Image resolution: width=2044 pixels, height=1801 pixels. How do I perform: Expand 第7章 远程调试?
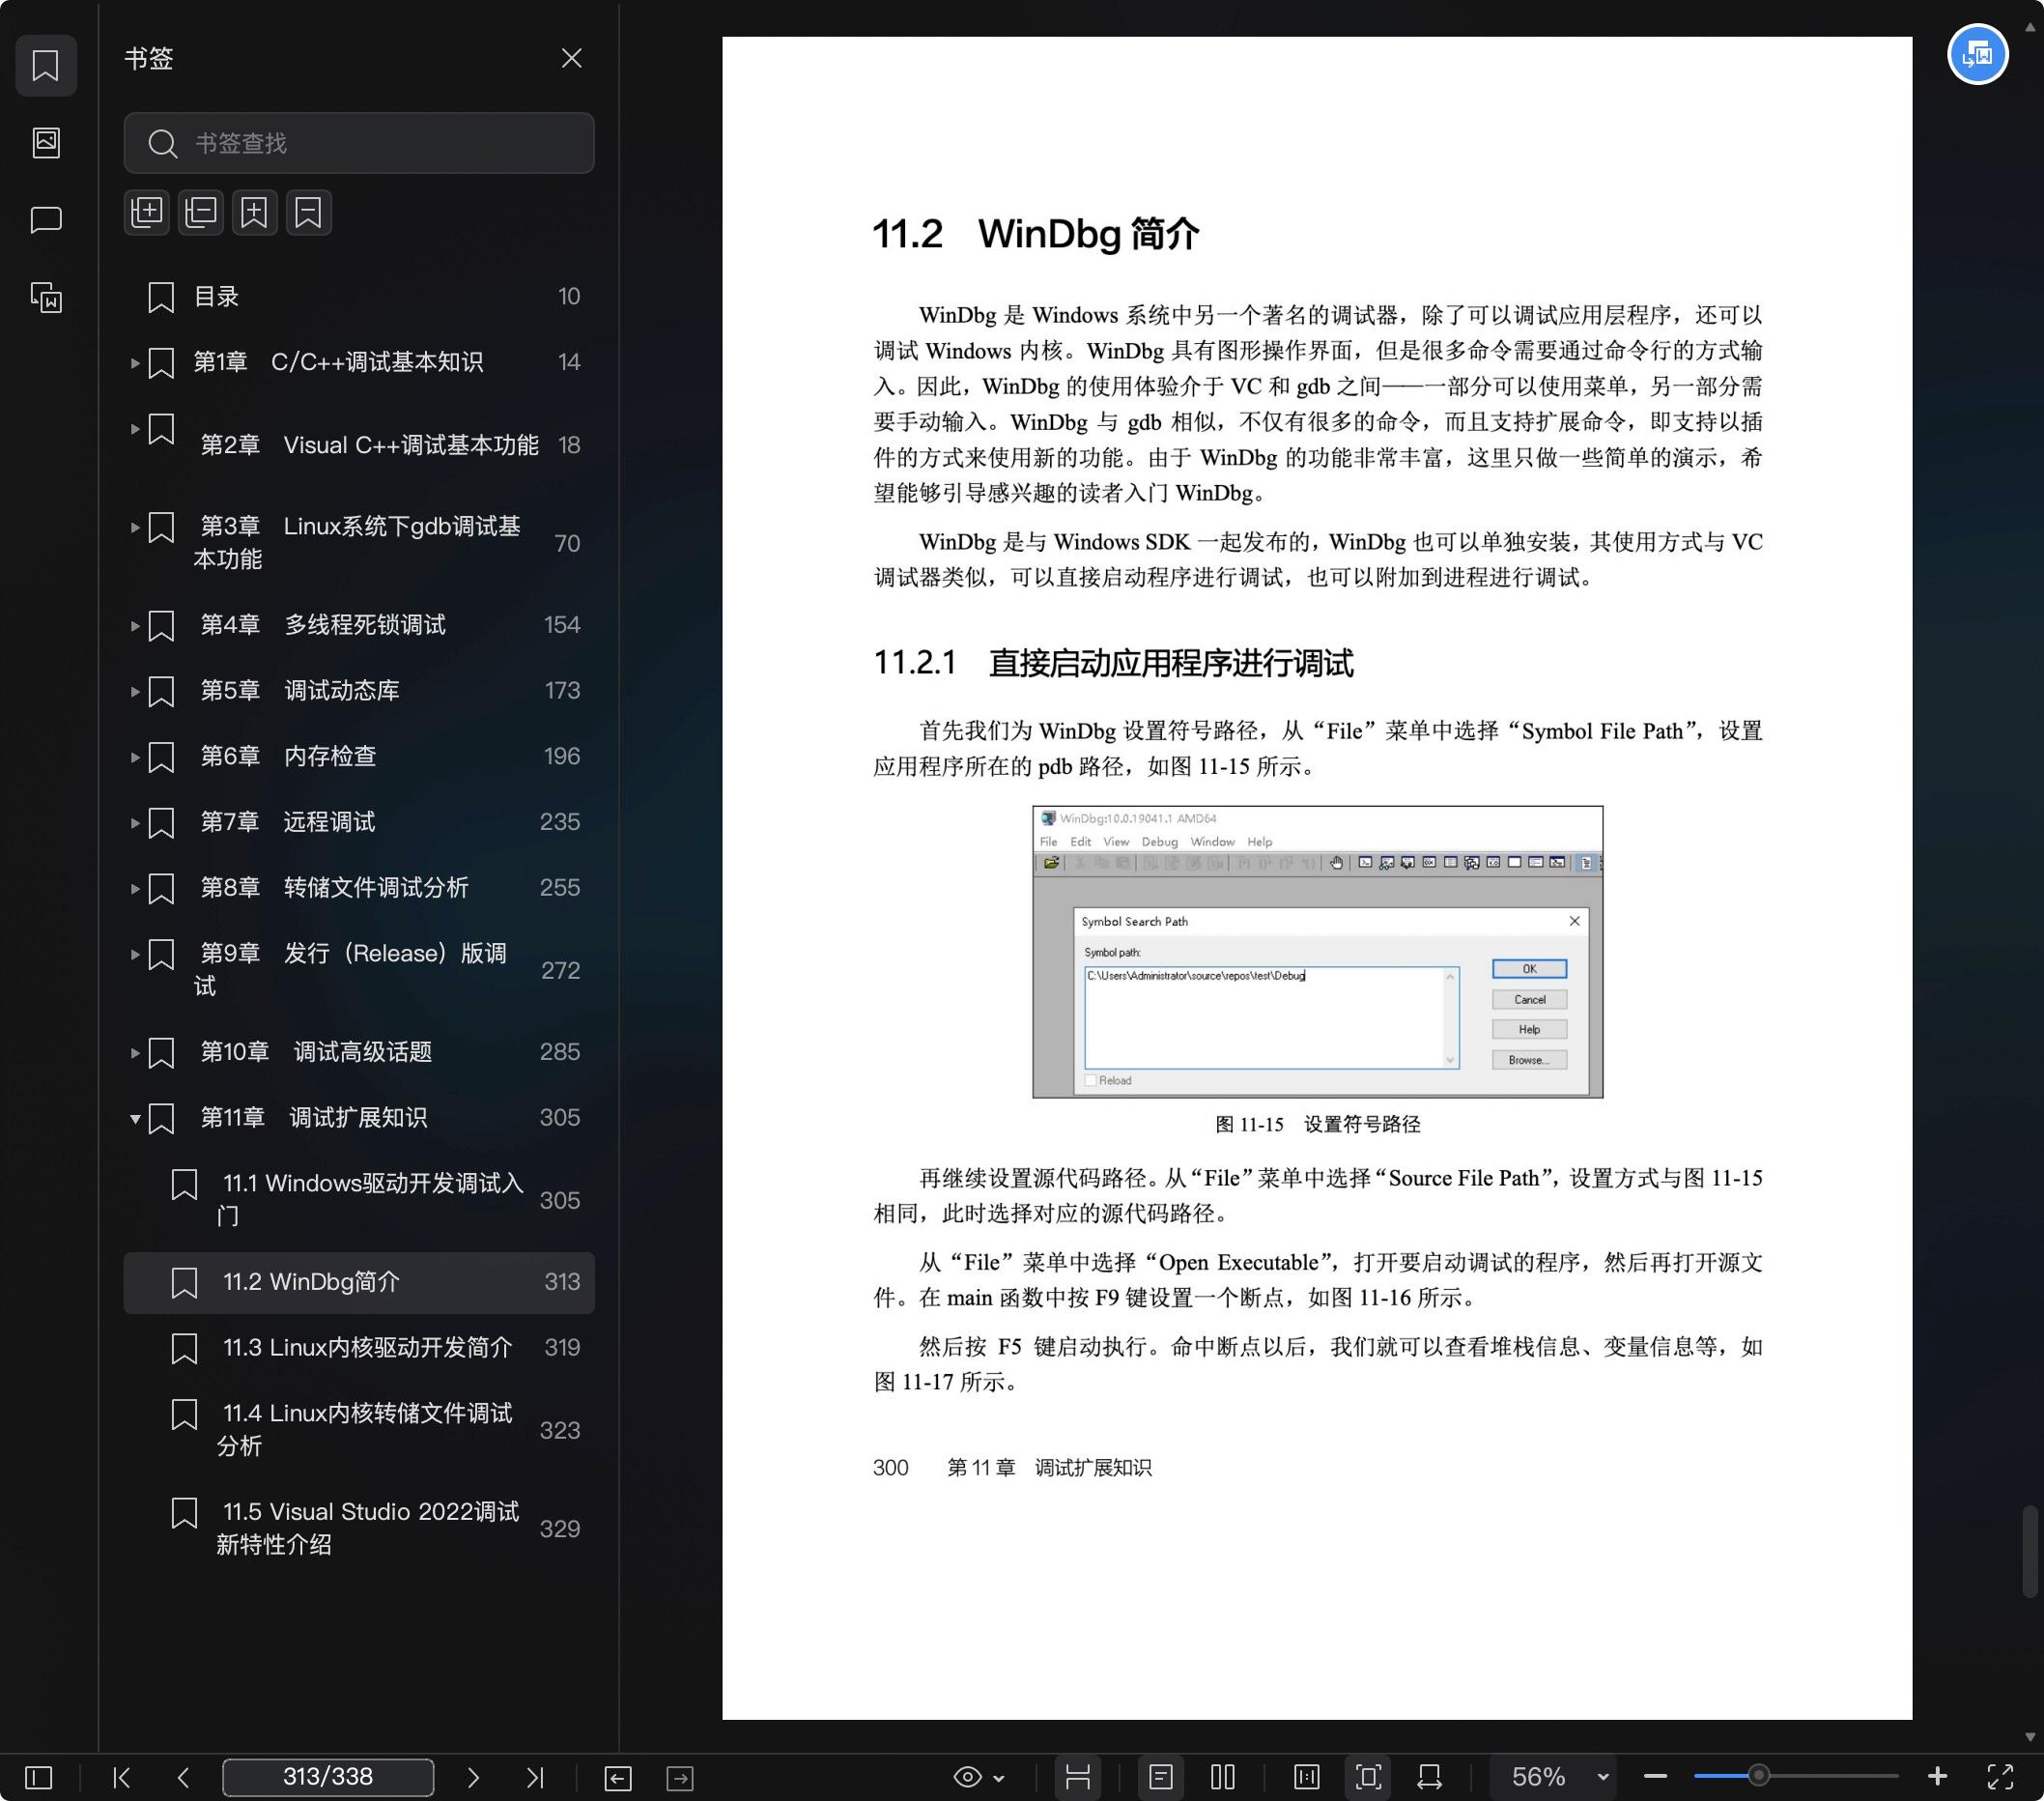pyautogui.click(x=134, y=823)
